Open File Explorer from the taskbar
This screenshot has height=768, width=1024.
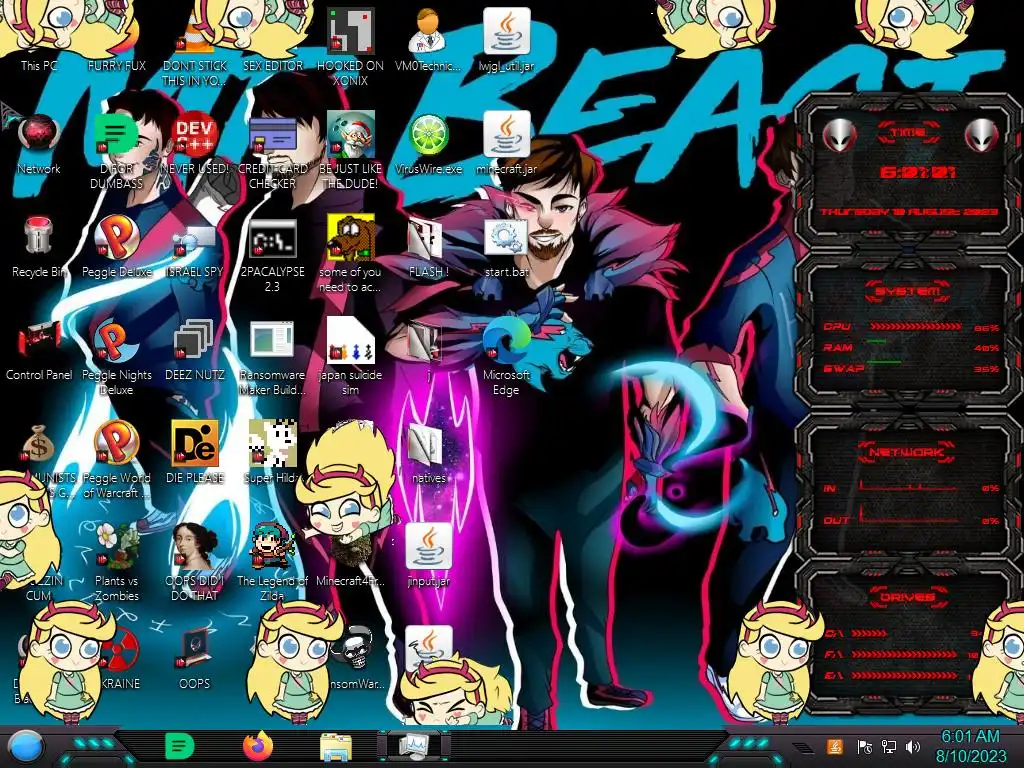tap(336, 746)
